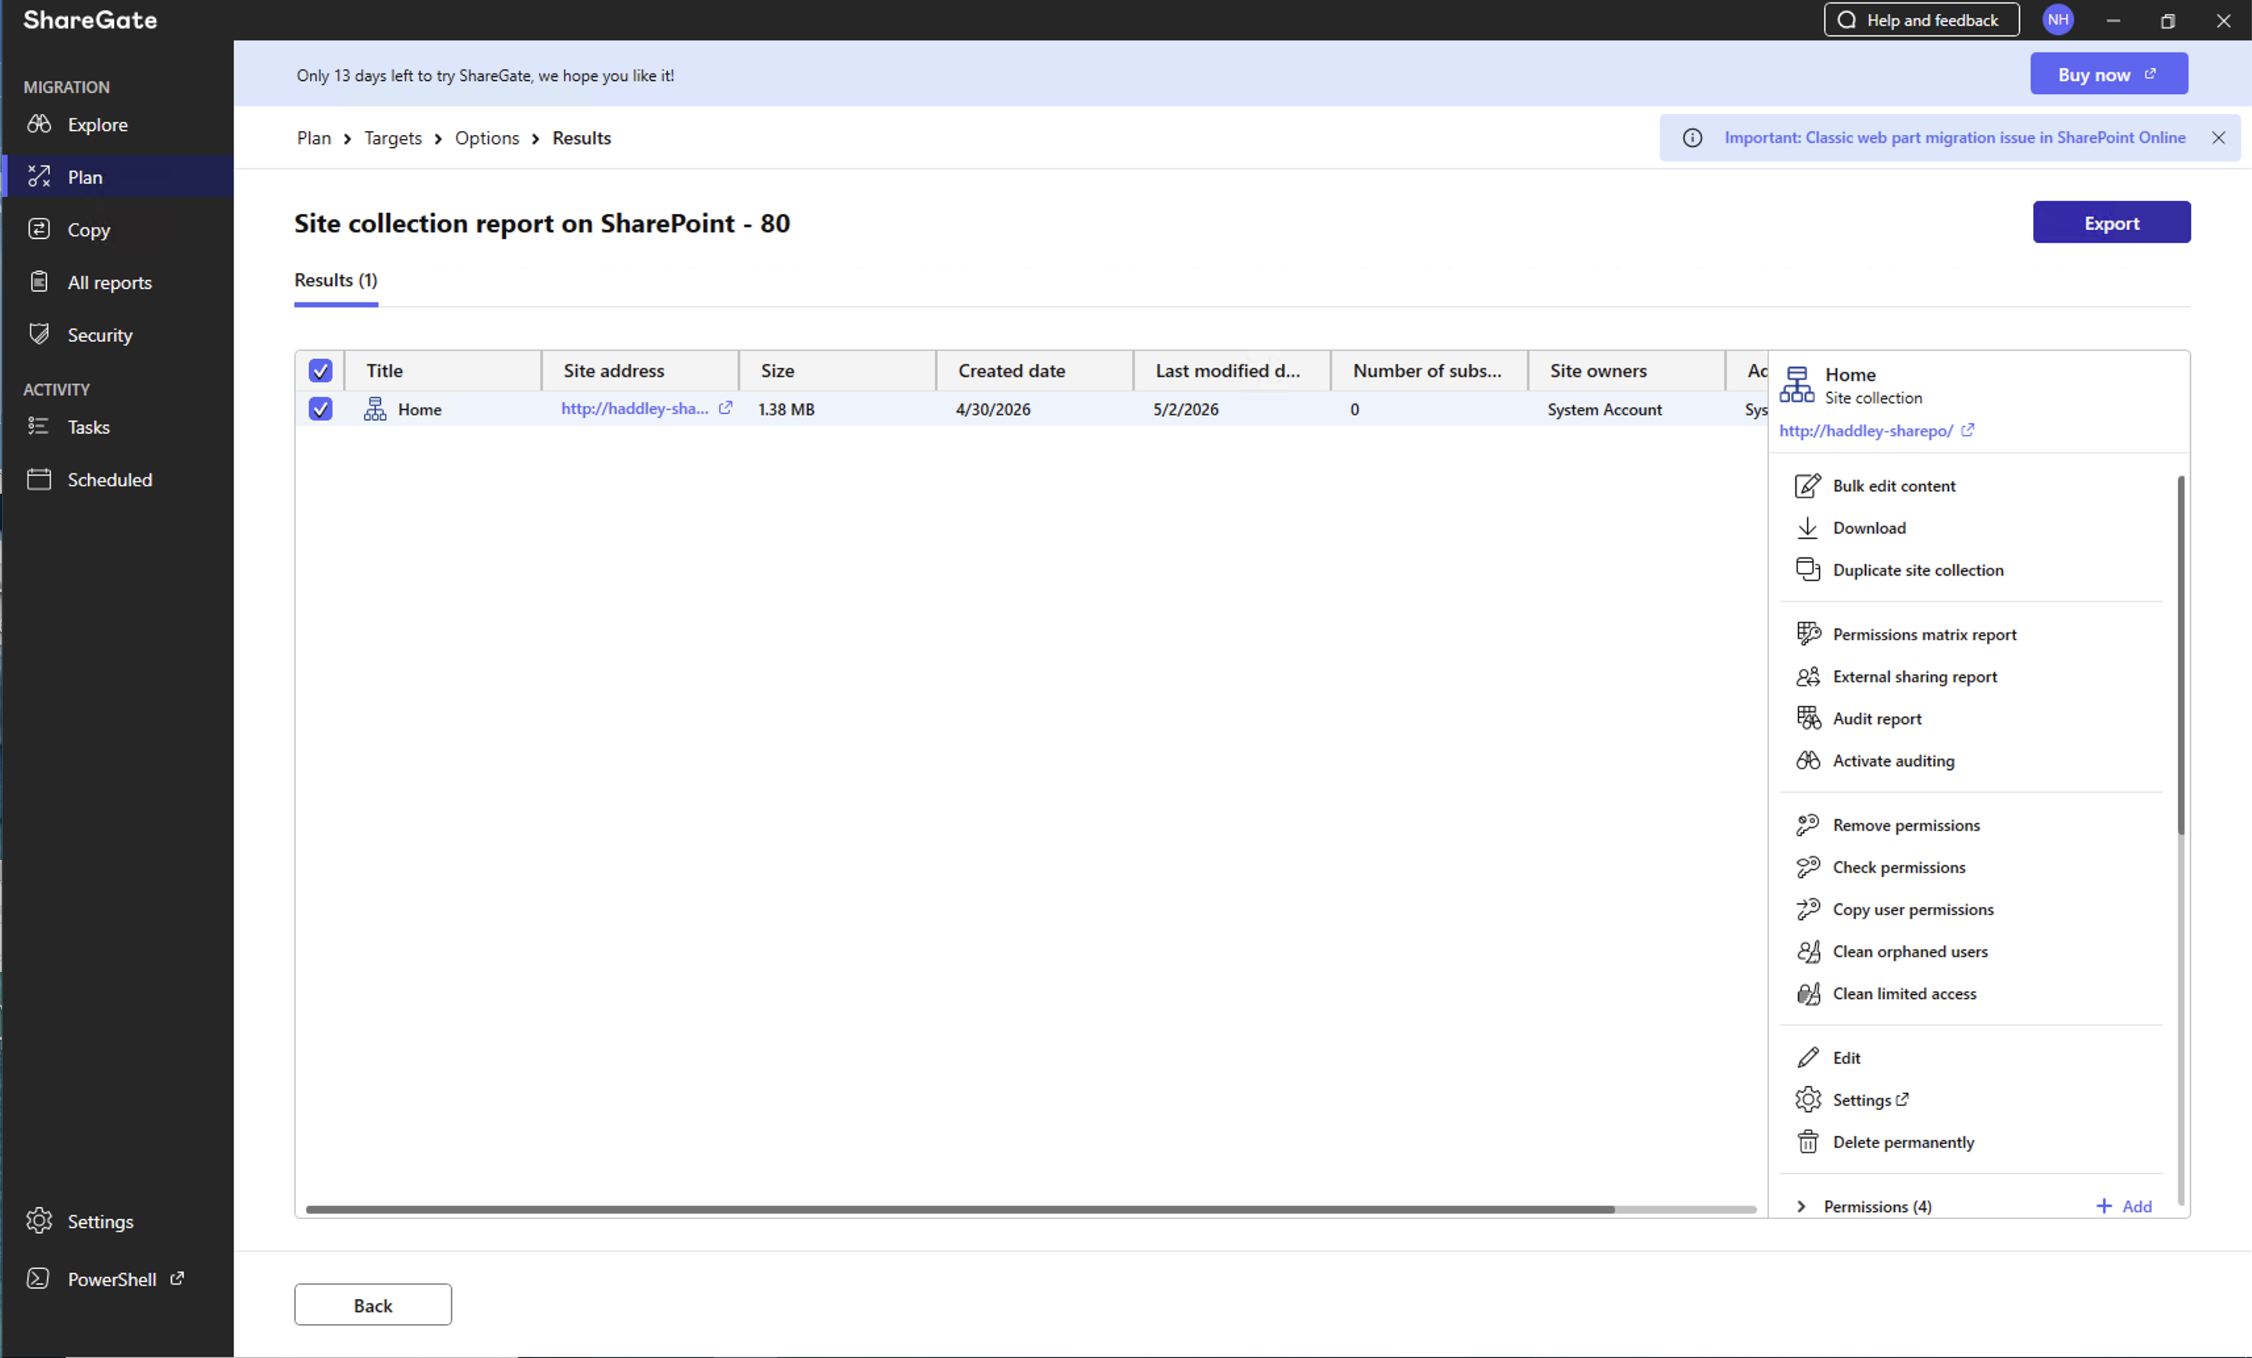Image resolution: width=2252 pixels, height=1358 pixels.
Task: Click the info icon in the Important notice
Action: pyautogui.click(x=1692, y=138)
